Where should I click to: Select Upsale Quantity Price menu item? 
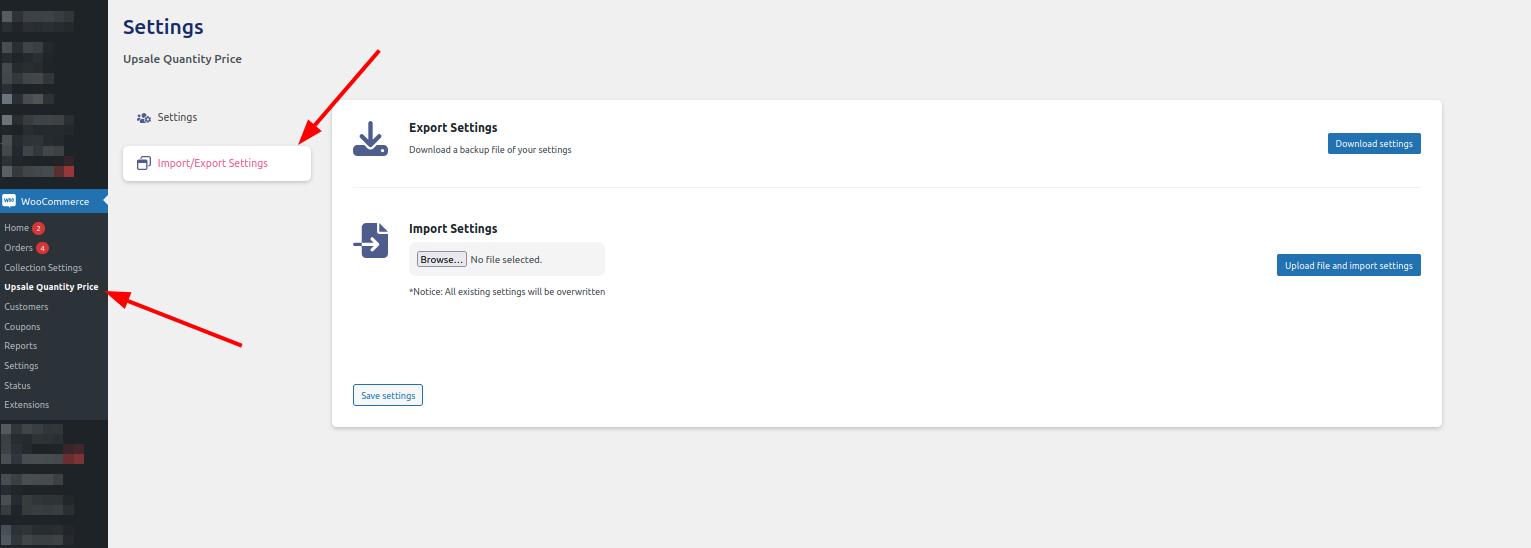(x=51, y=287)
